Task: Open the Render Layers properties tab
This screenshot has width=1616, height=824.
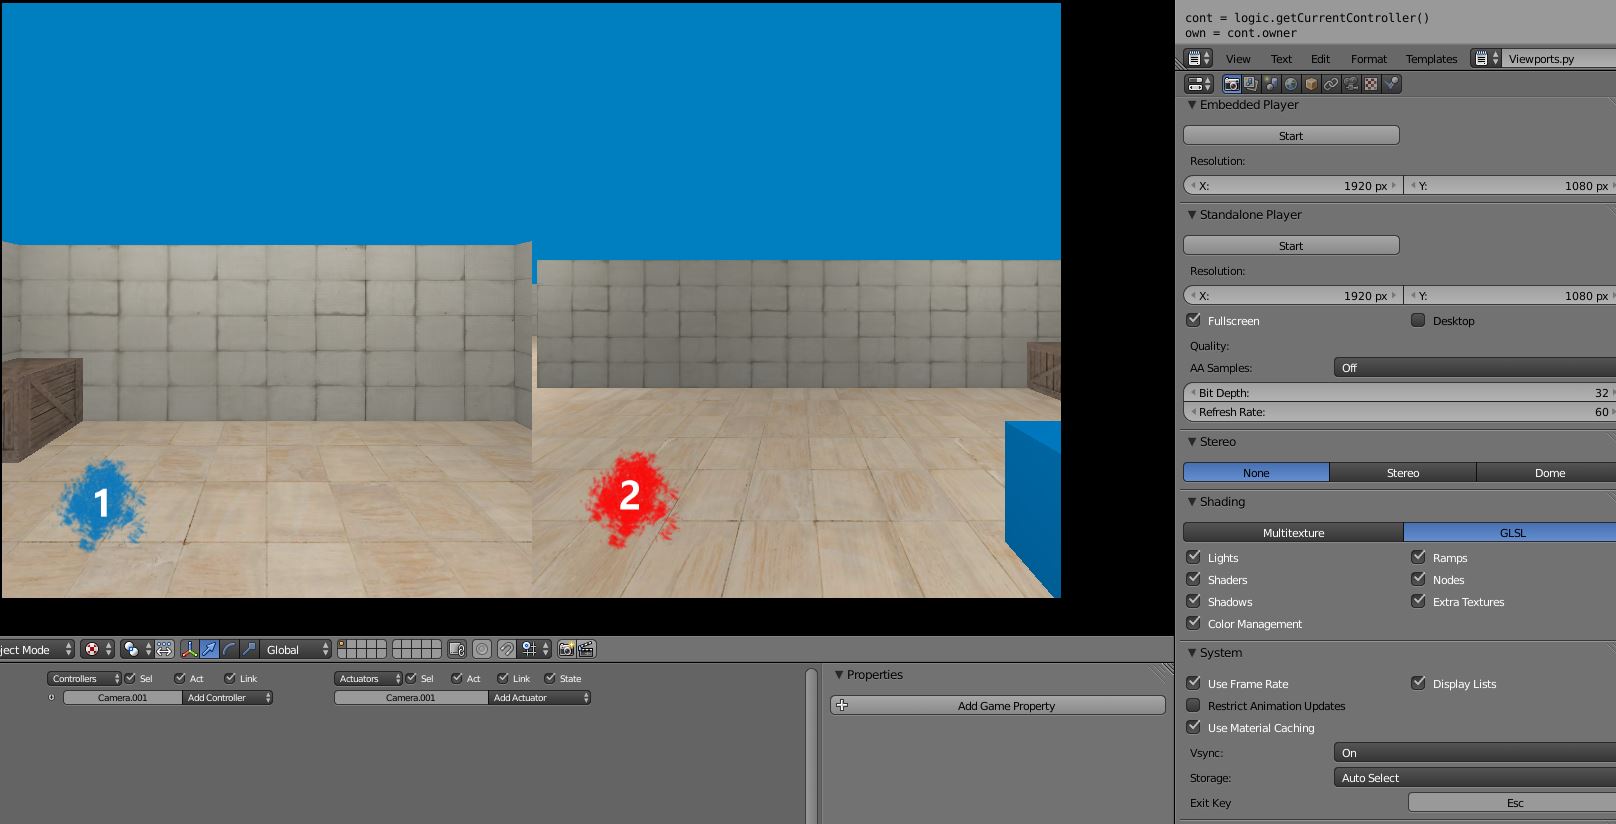Action: (x=1251, y=84)
